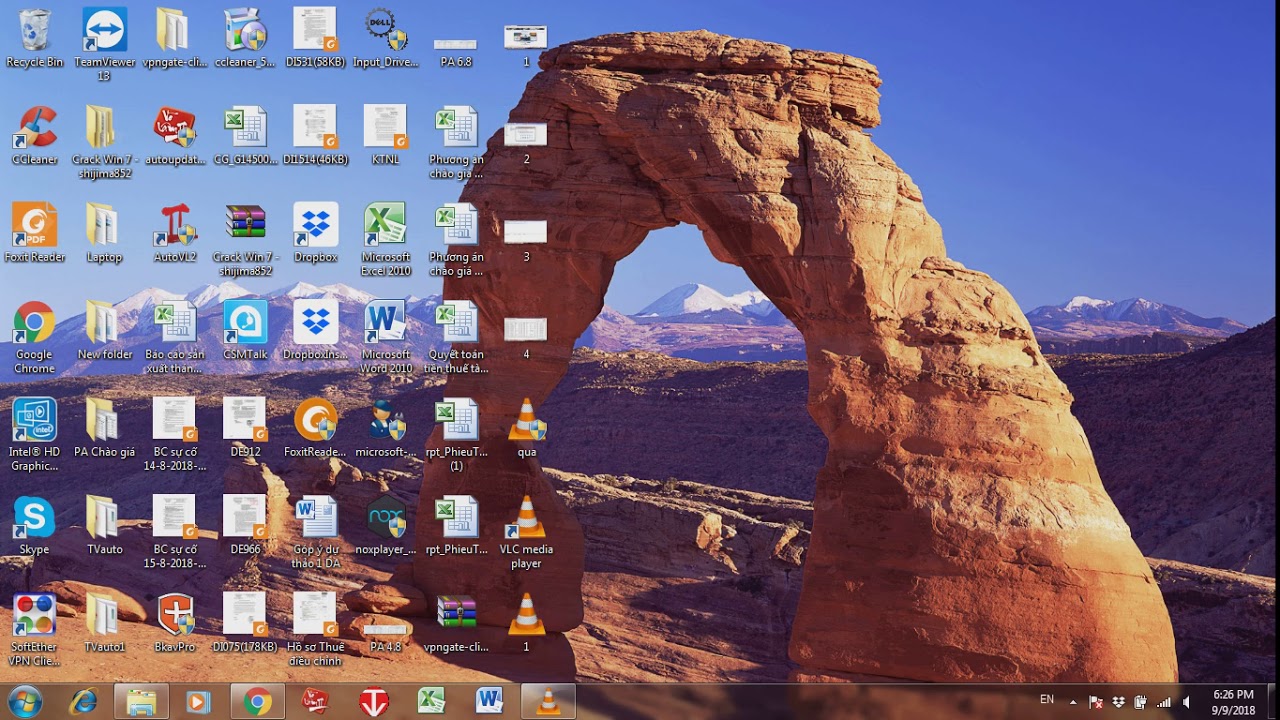
Task: Select the image thumbnail named 2
Action: (526, 143)
